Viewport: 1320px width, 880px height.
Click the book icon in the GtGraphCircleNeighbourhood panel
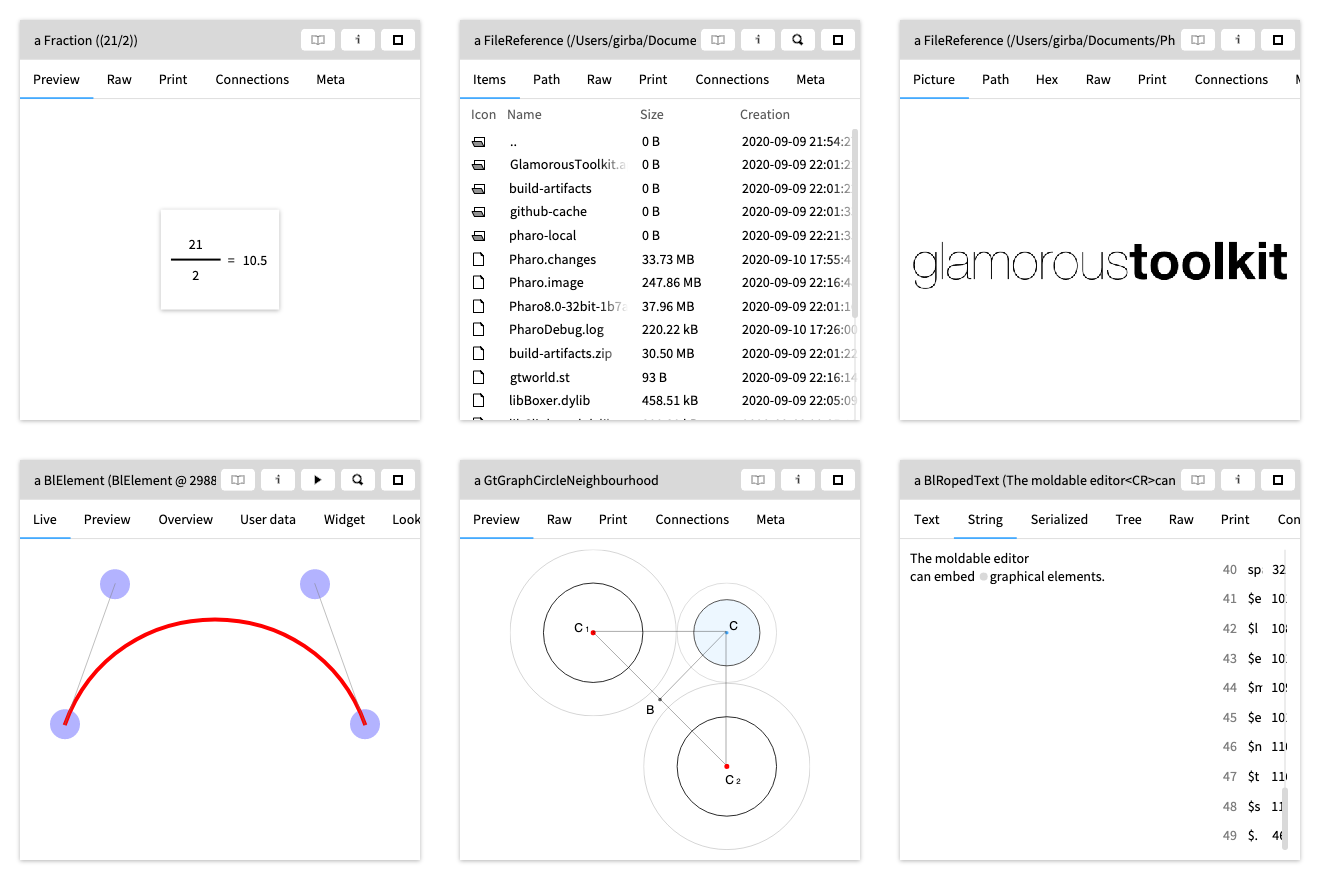pyautogui.click(x=758, y=480)
